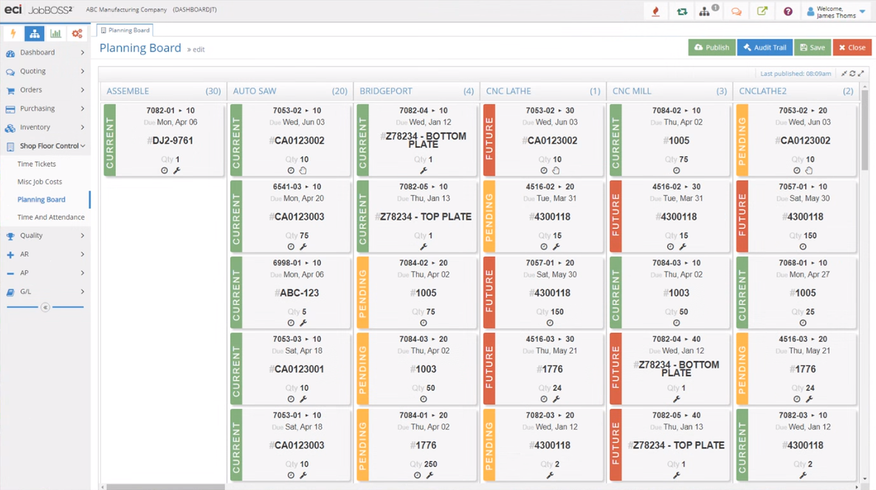
Task: Select the bar chart icon in sidebar toolbar
Action: pyautogui.click(x=56, y=33)
